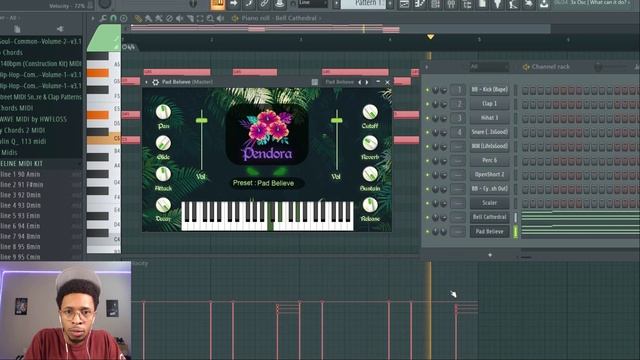
Task: Click the piano roll magnet snap icon
Action: [113, 18]
